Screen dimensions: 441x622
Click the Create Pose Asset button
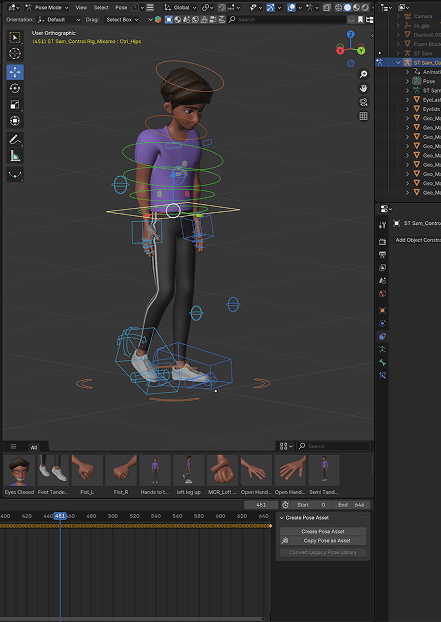pos(323,531)
